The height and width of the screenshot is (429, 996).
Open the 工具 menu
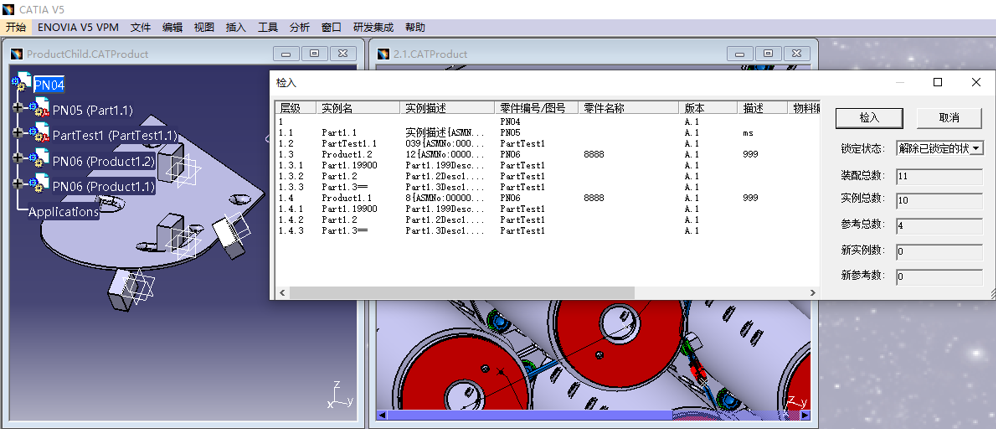(x=267, y=27)
